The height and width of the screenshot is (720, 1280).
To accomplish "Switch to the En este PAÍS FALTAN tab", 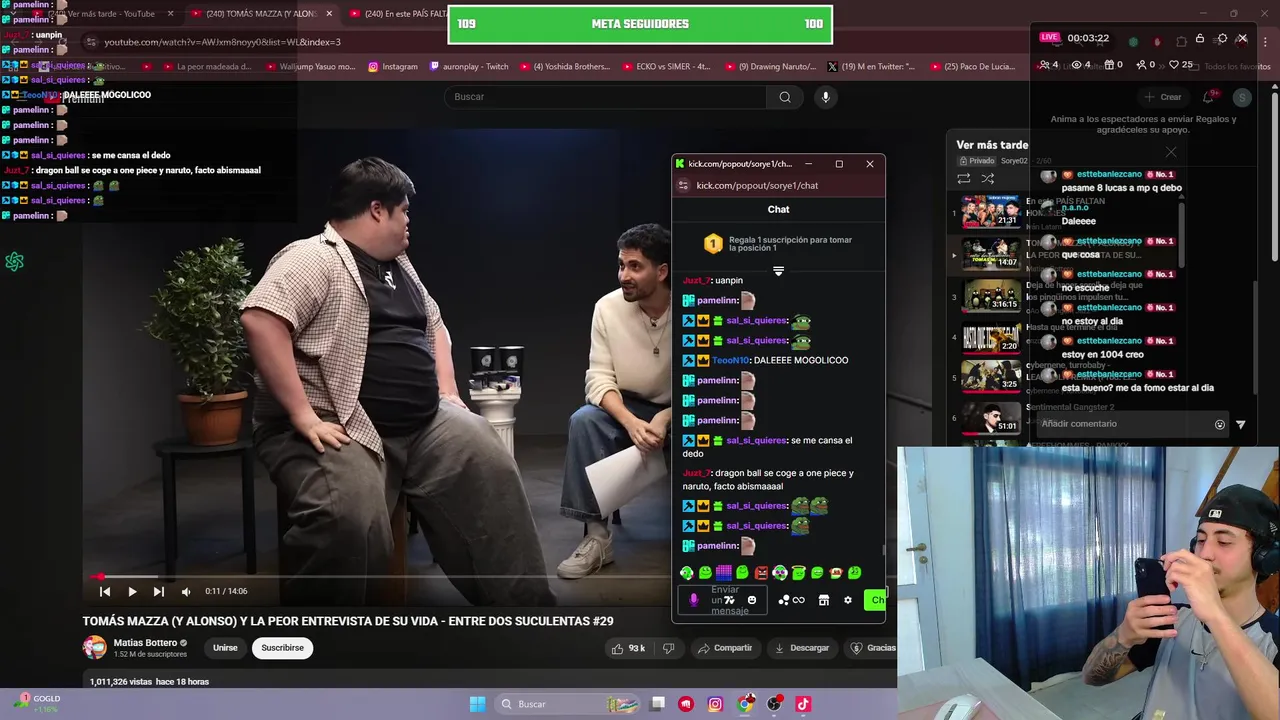I will (405, 14).
